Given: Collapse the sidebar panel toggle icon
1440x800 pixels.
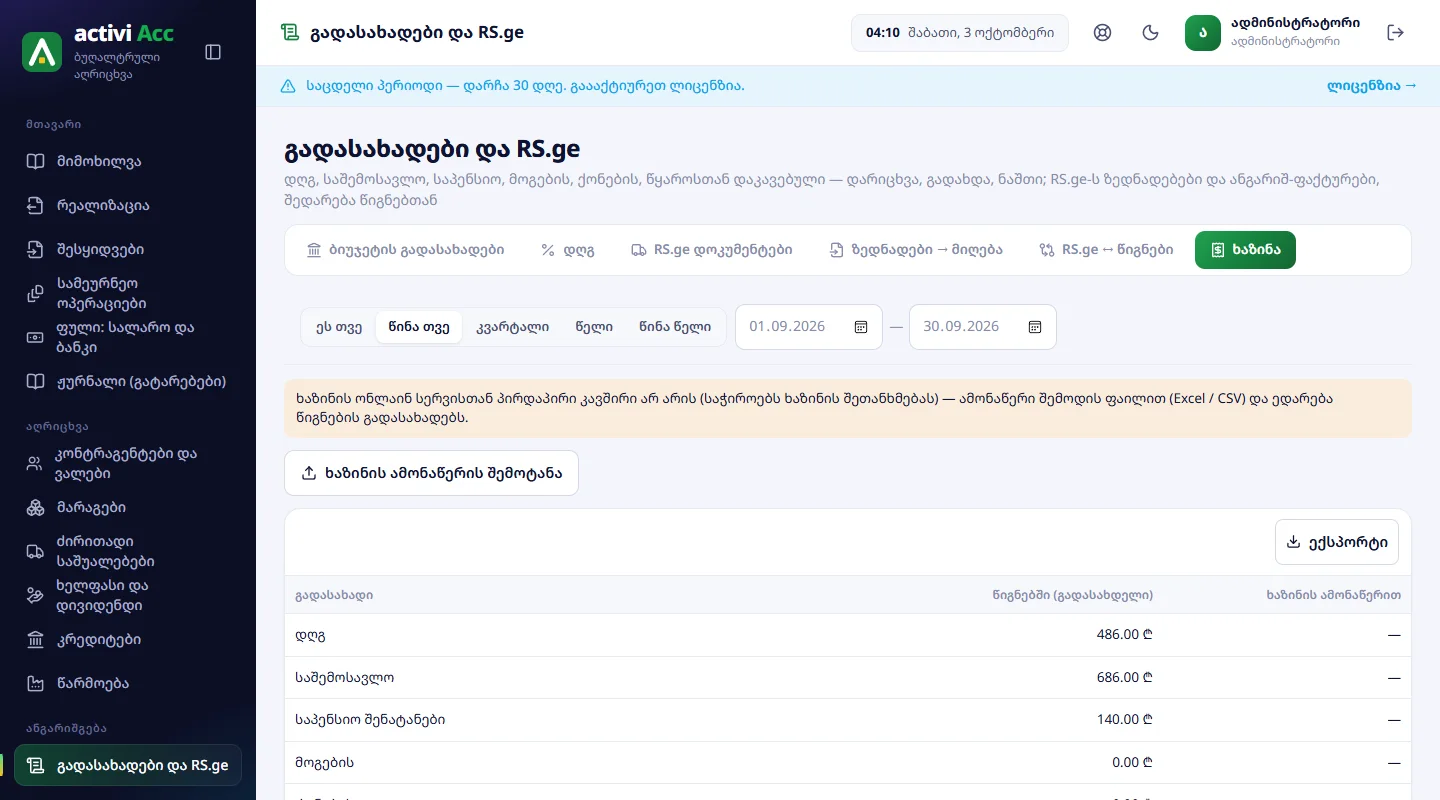Looking at the screenshot, I should [x=213, y=52].
